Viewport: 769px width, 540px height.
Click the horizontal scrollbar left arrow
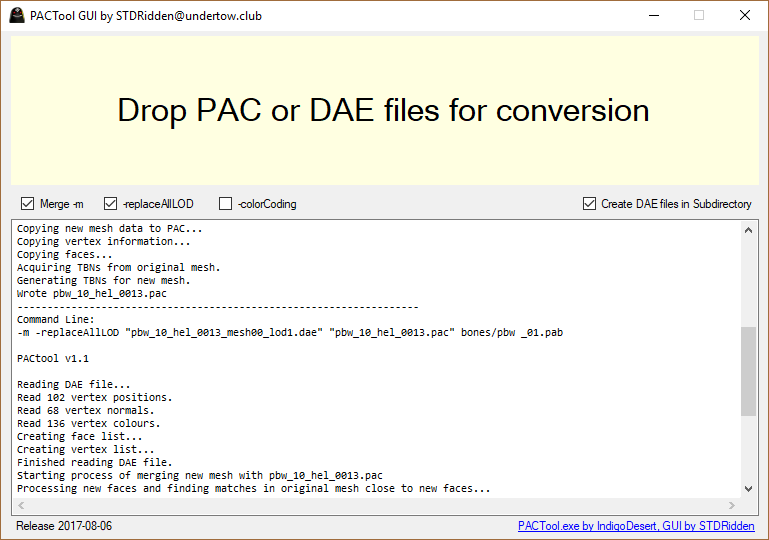(21, 506)
